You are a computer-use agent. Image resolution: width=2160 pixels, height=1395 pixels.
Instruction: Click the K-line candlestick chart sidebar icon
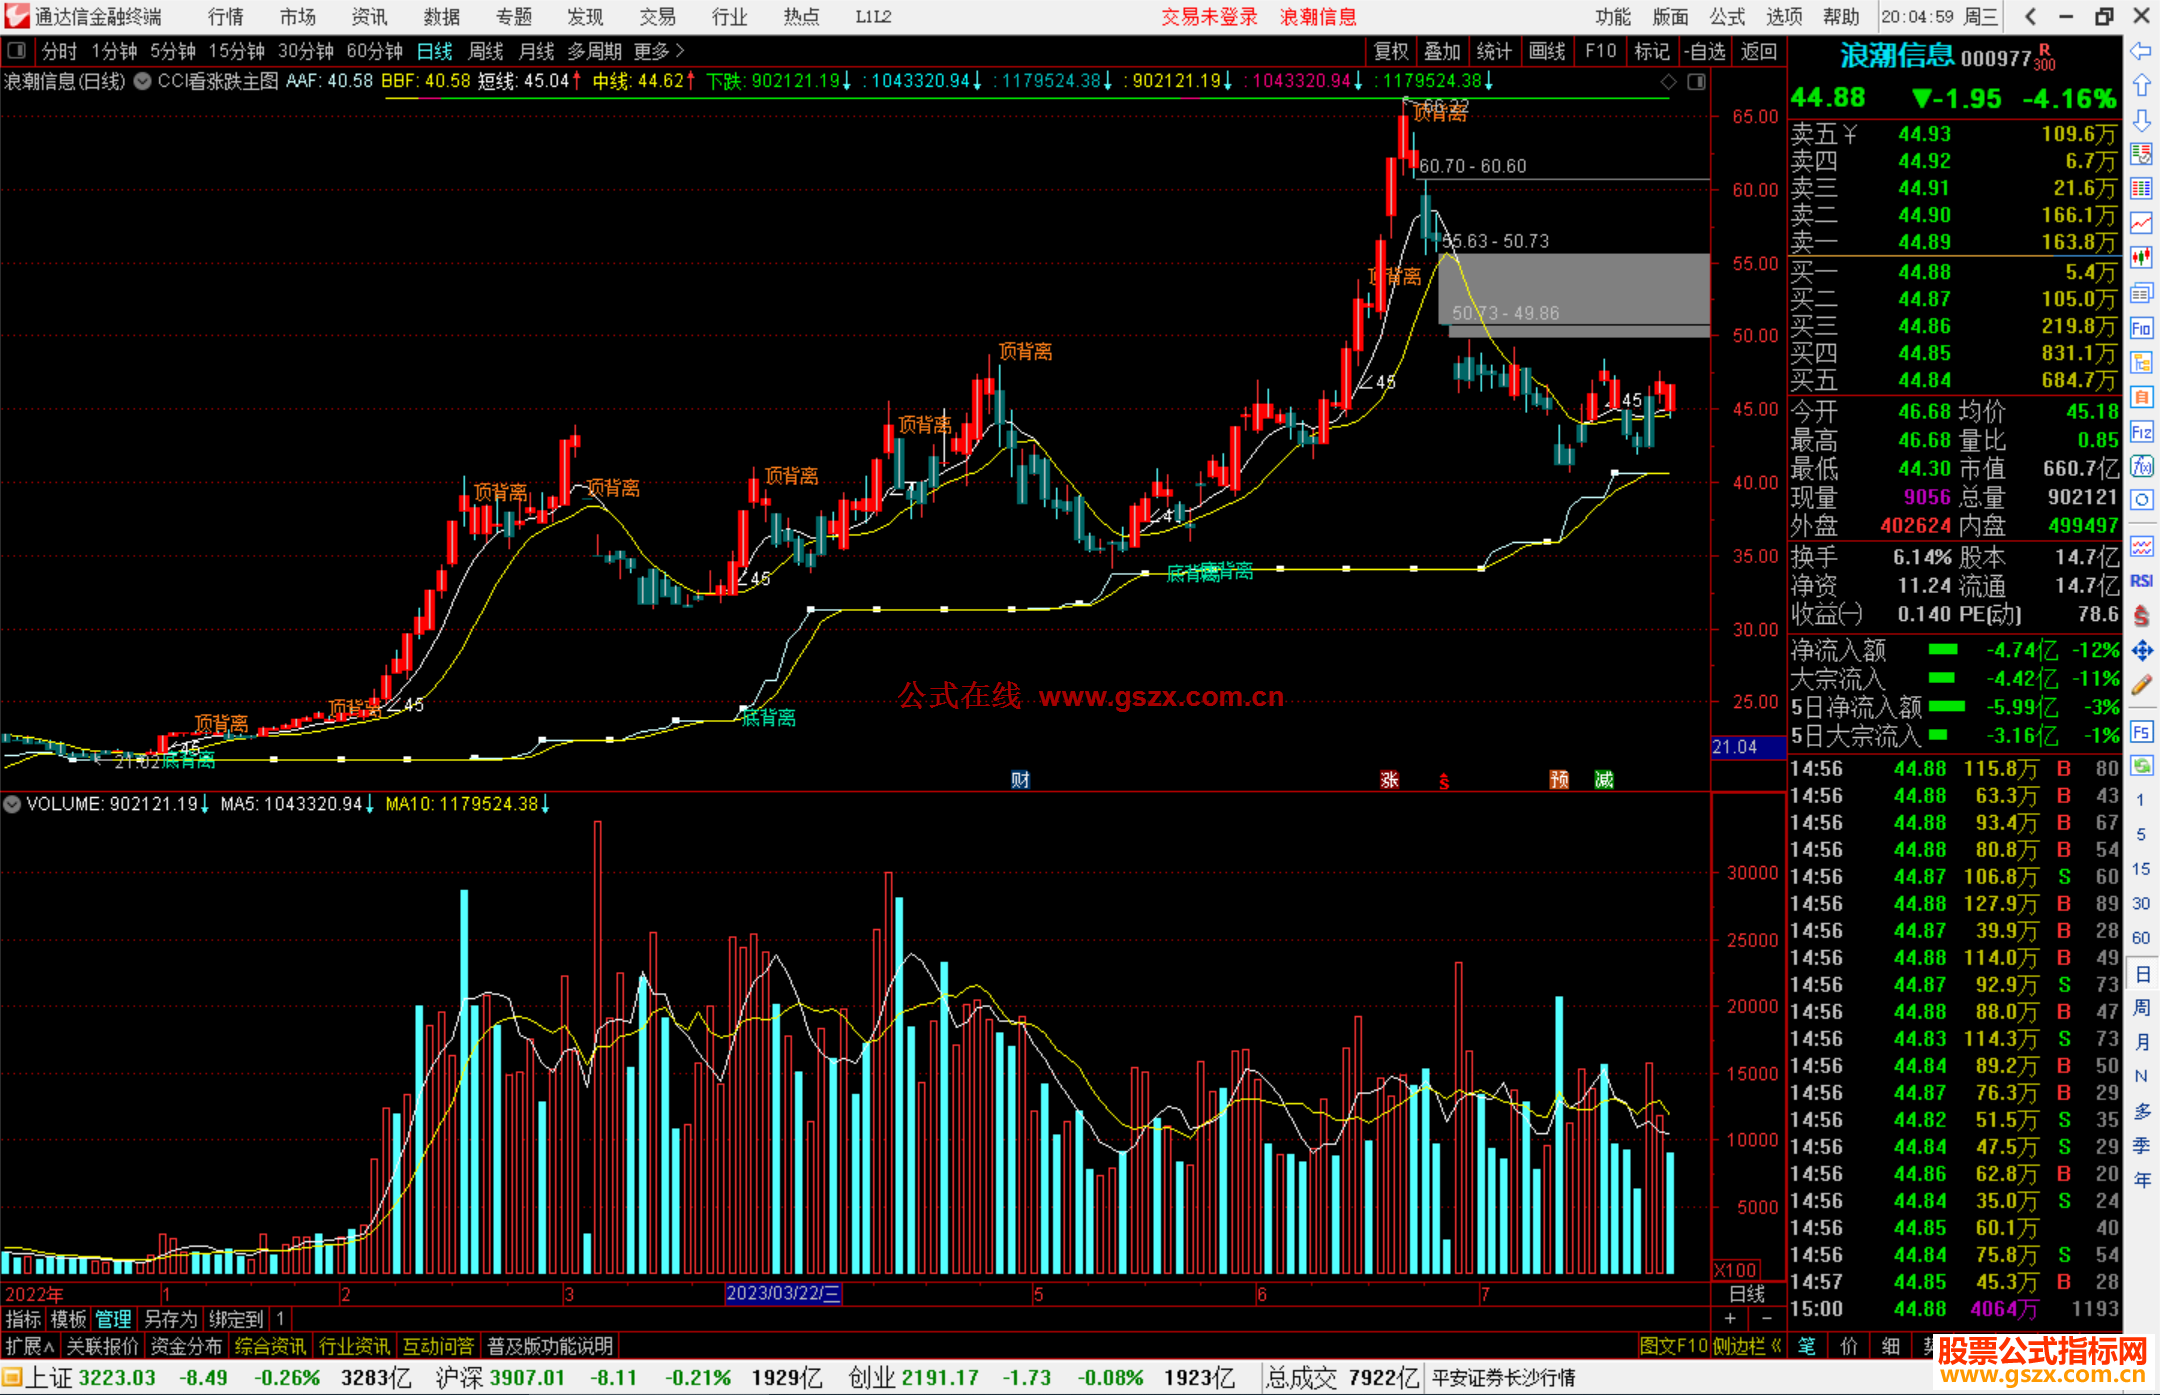(x=2141, y=257)
